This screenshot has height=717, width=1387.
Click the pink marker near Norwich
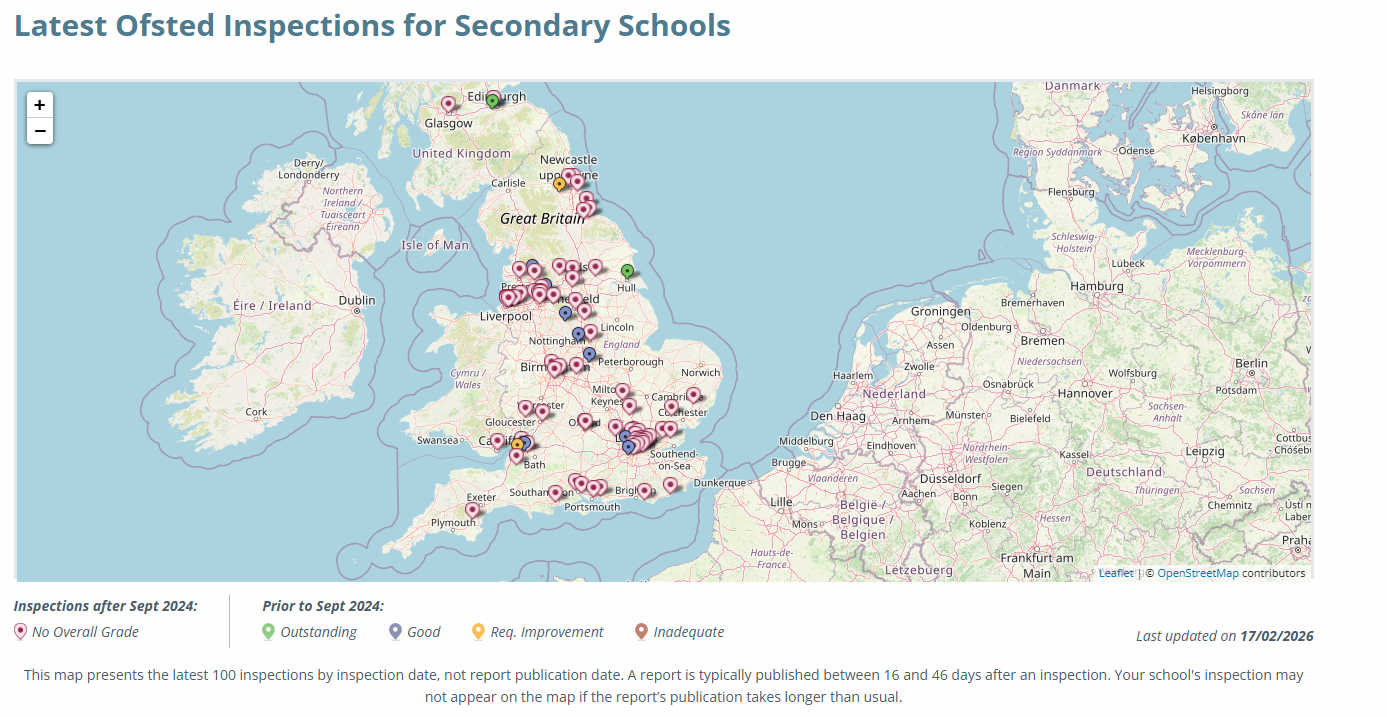(693, 396)
